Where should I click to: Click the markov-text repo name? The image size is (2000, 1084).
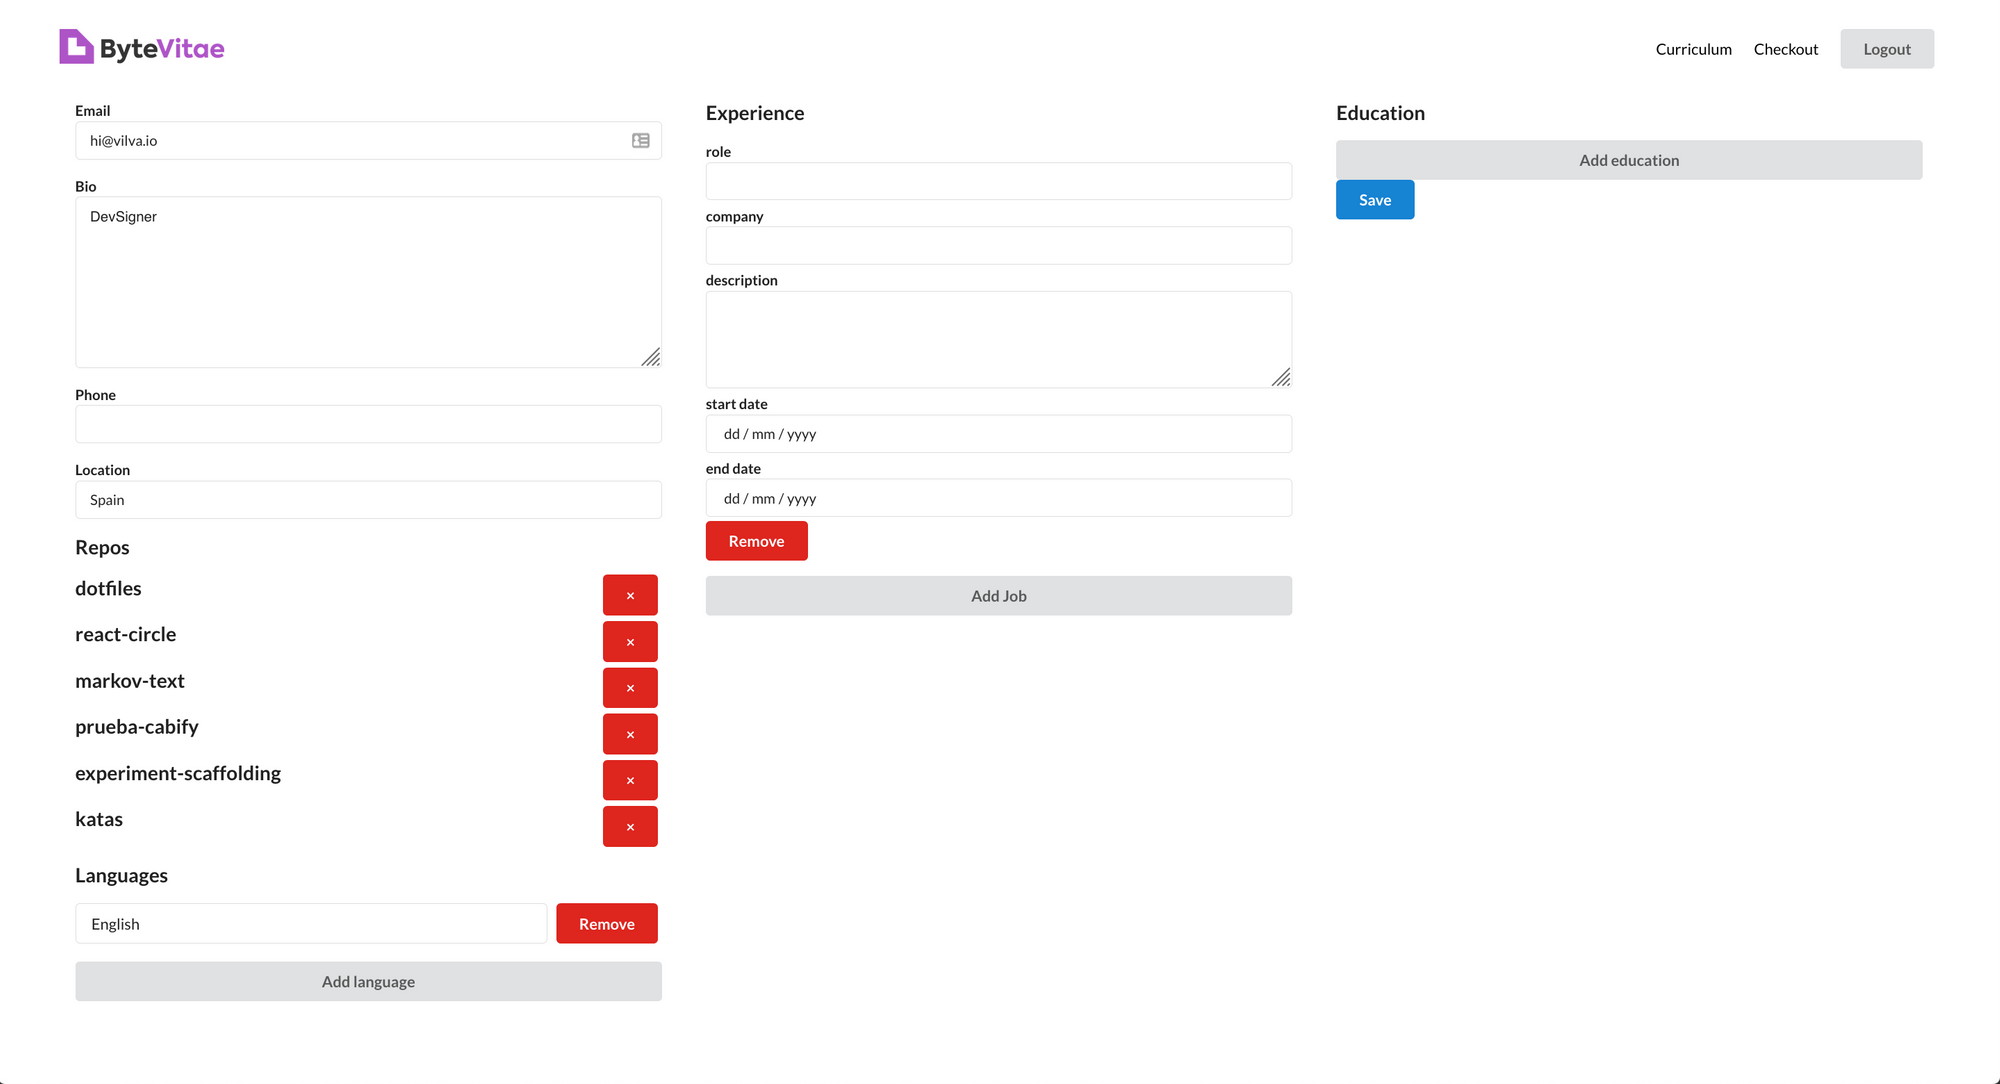(x=130, y=680)
